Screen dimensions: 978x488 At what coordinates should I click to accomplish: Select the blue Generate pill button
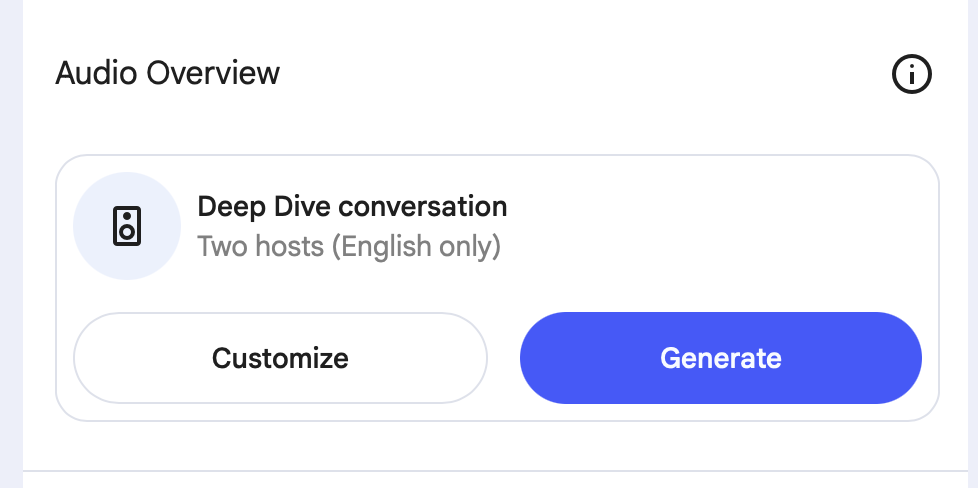pos(720,358)
